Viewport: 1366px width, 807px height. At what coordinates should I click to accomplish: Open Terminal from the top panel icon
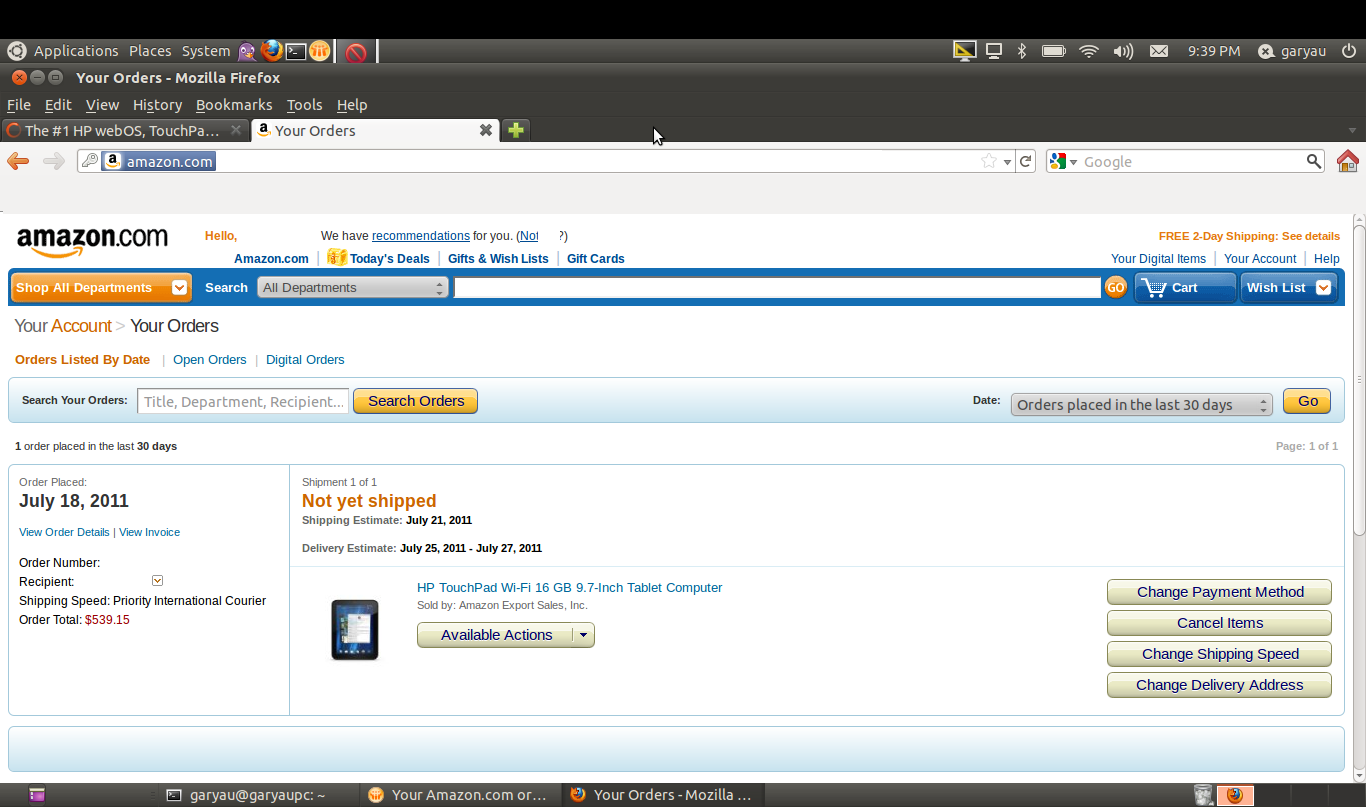click(x=295, y=51)
